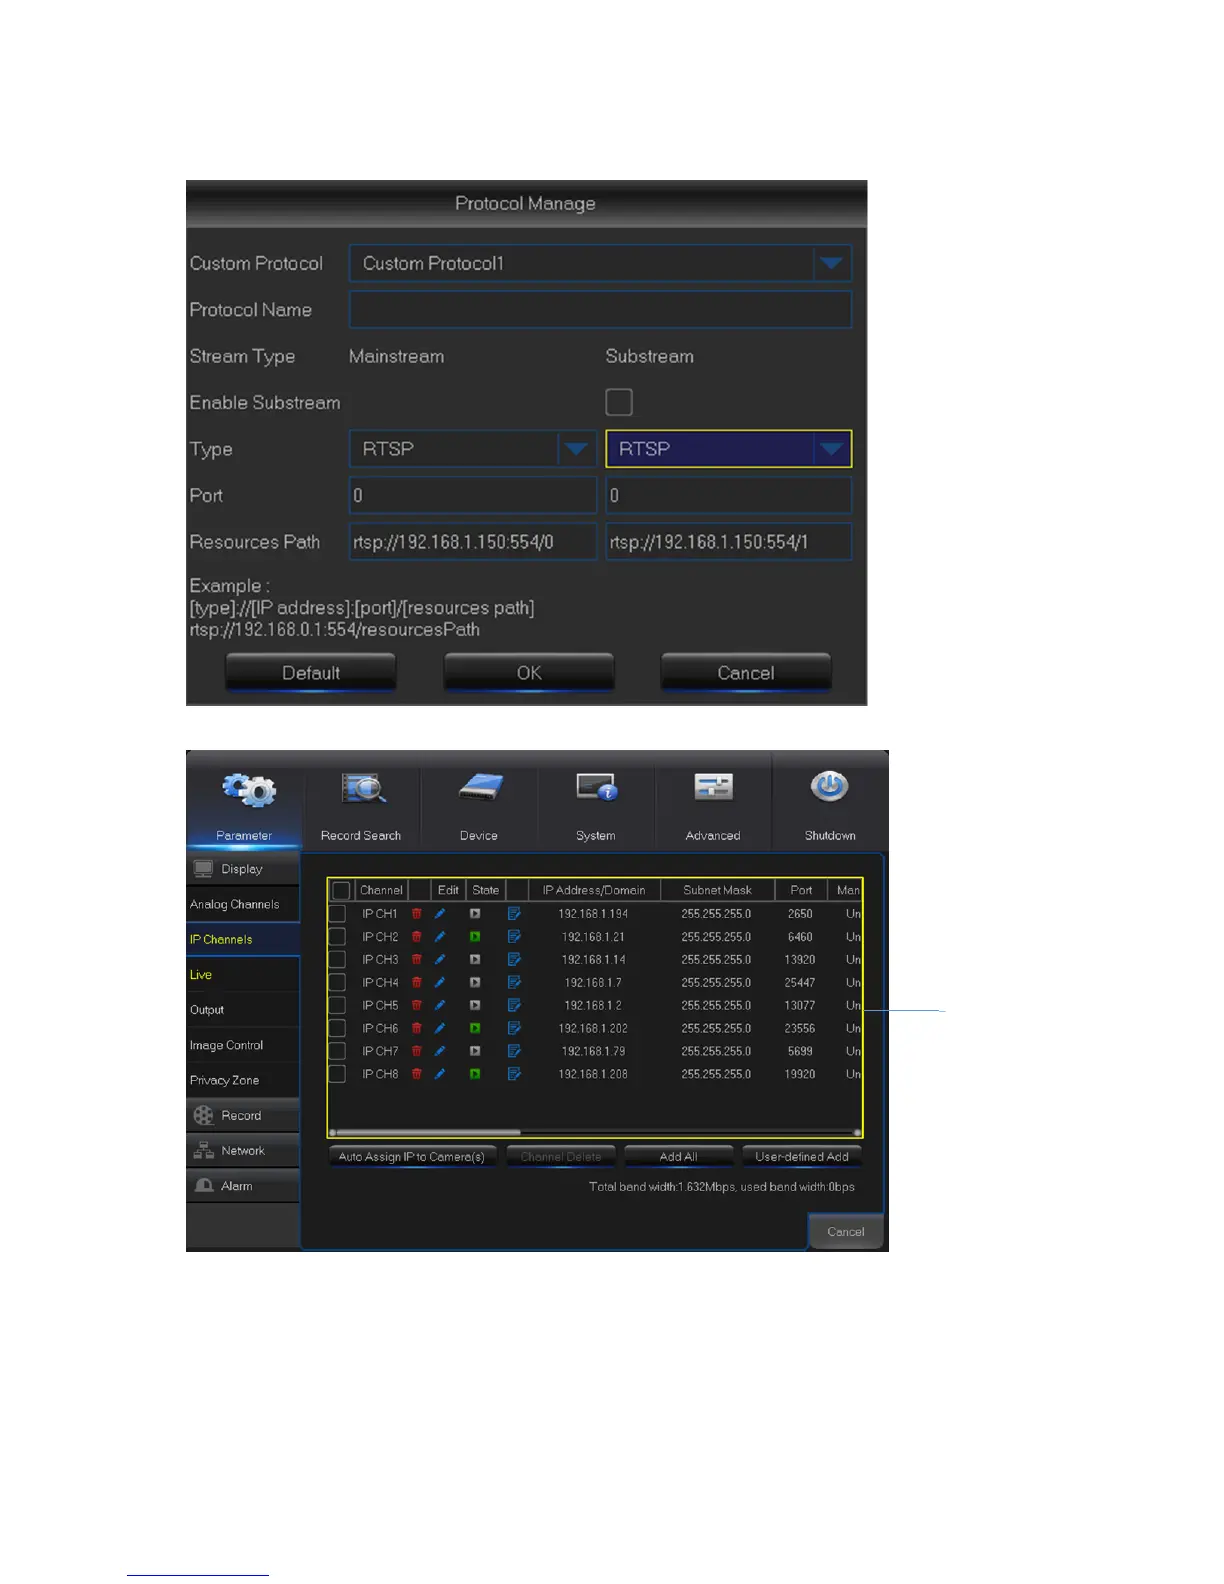Open the System menu icon
This screenshot has width=1224, height=1584.
[597, 787]
